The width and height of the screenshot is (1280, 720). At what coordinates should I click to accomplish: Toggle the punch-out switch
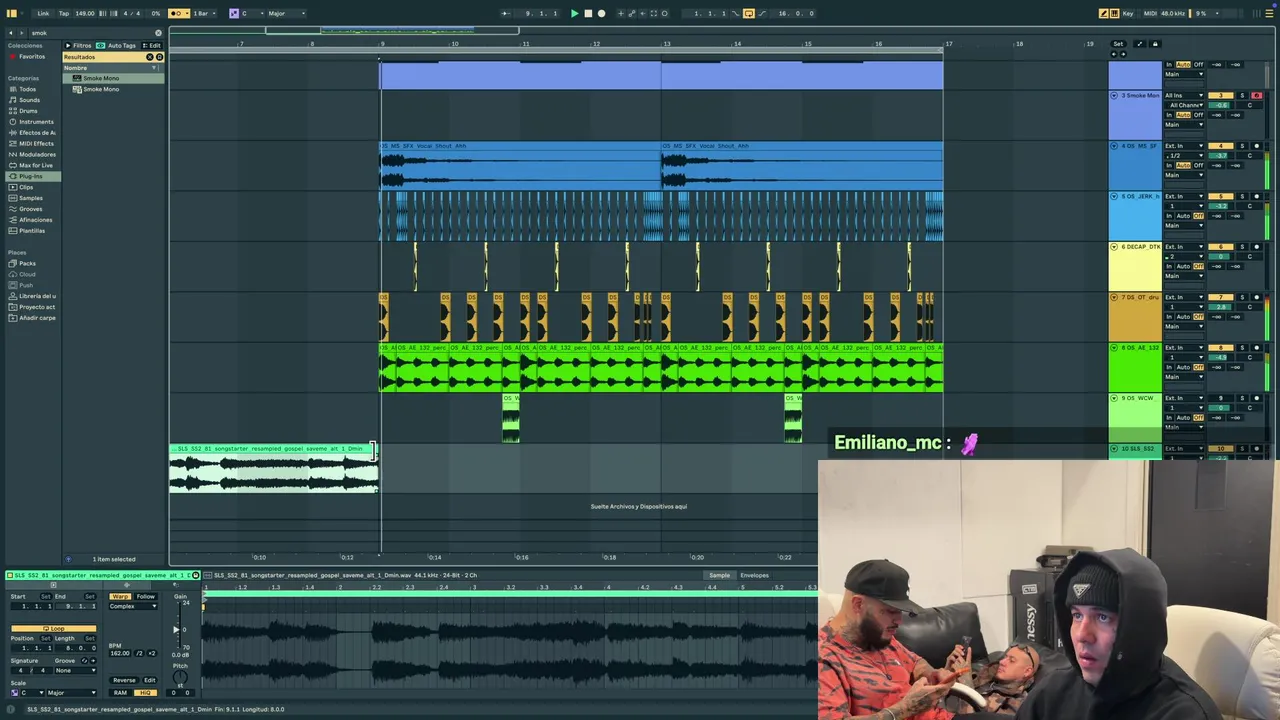click(762, 13)
